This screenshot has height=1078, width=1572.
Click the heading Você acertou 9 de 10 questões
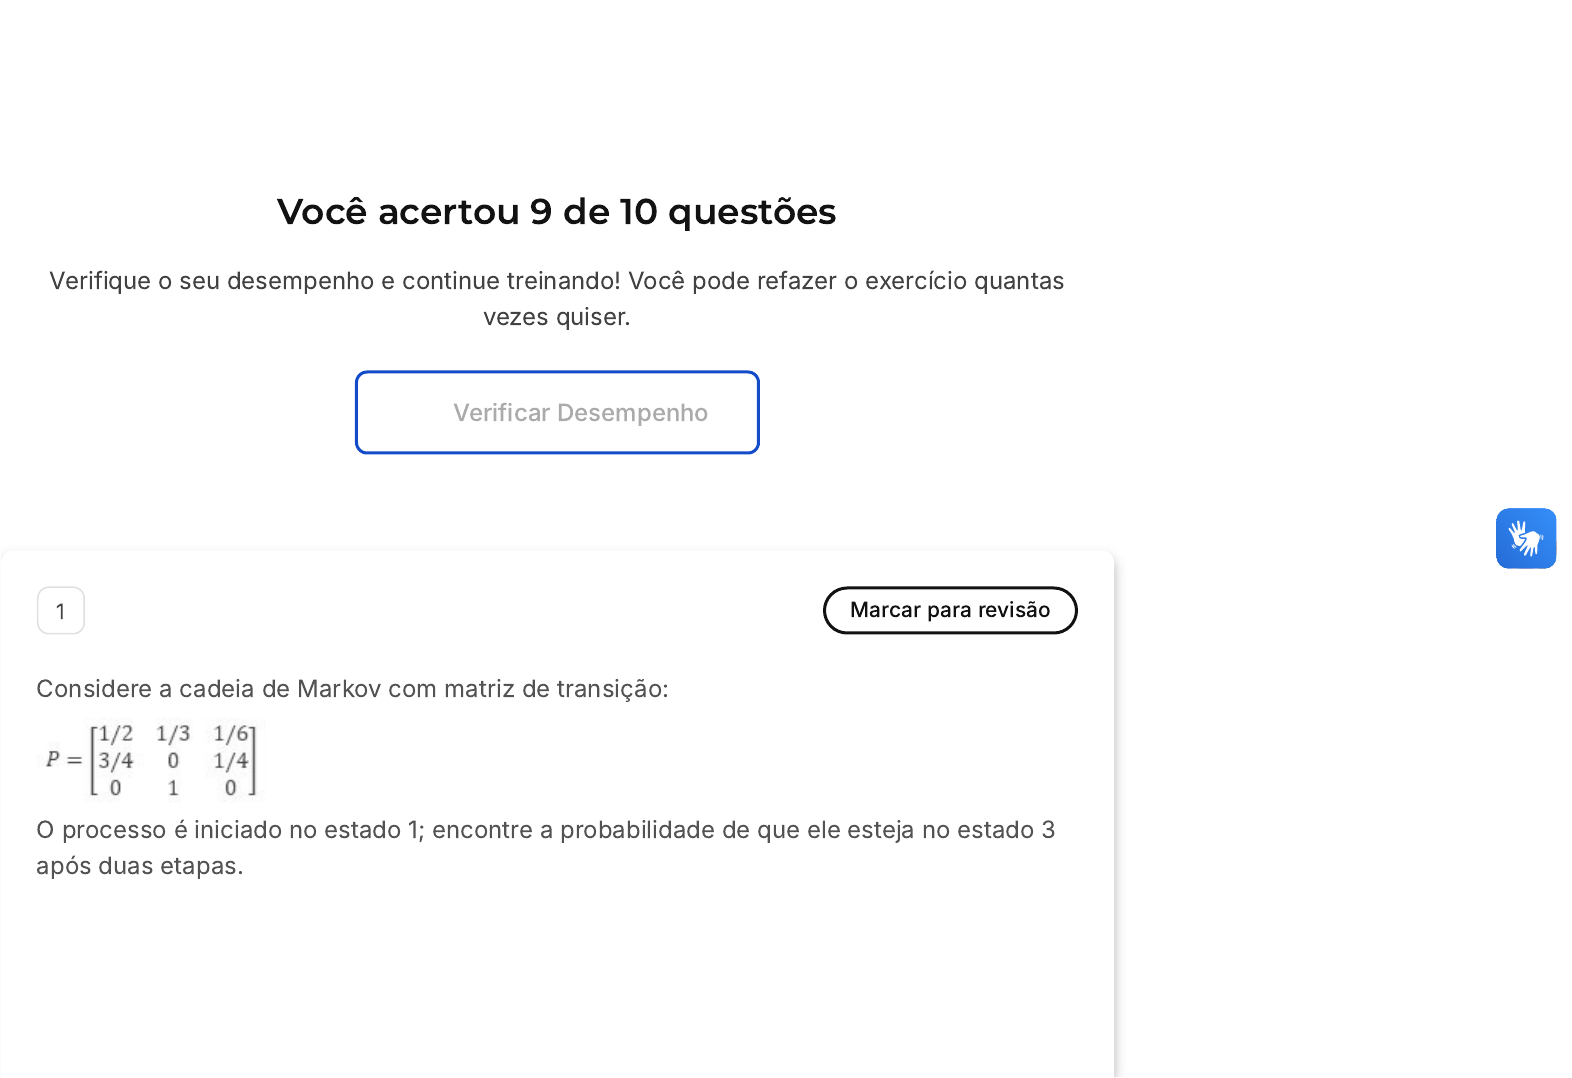tap(556, 212)
